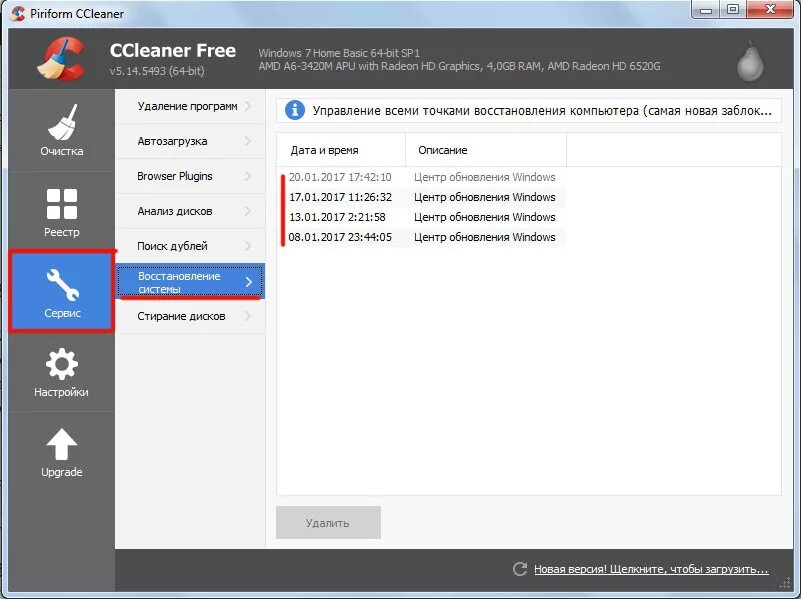This screenshot has width=801, height=599.
Task: Open Поиск дублей tool
Action: point(190,246)
